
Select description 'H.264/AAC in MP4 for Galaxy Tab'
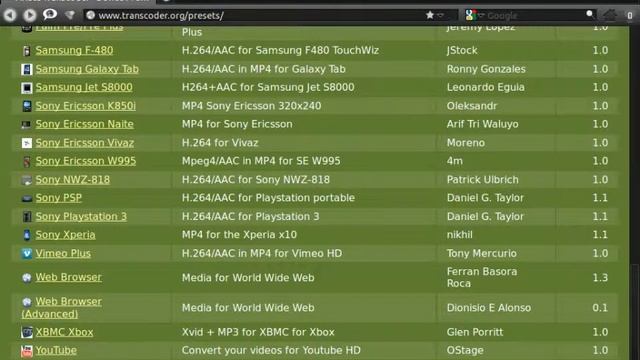[264, 69]
